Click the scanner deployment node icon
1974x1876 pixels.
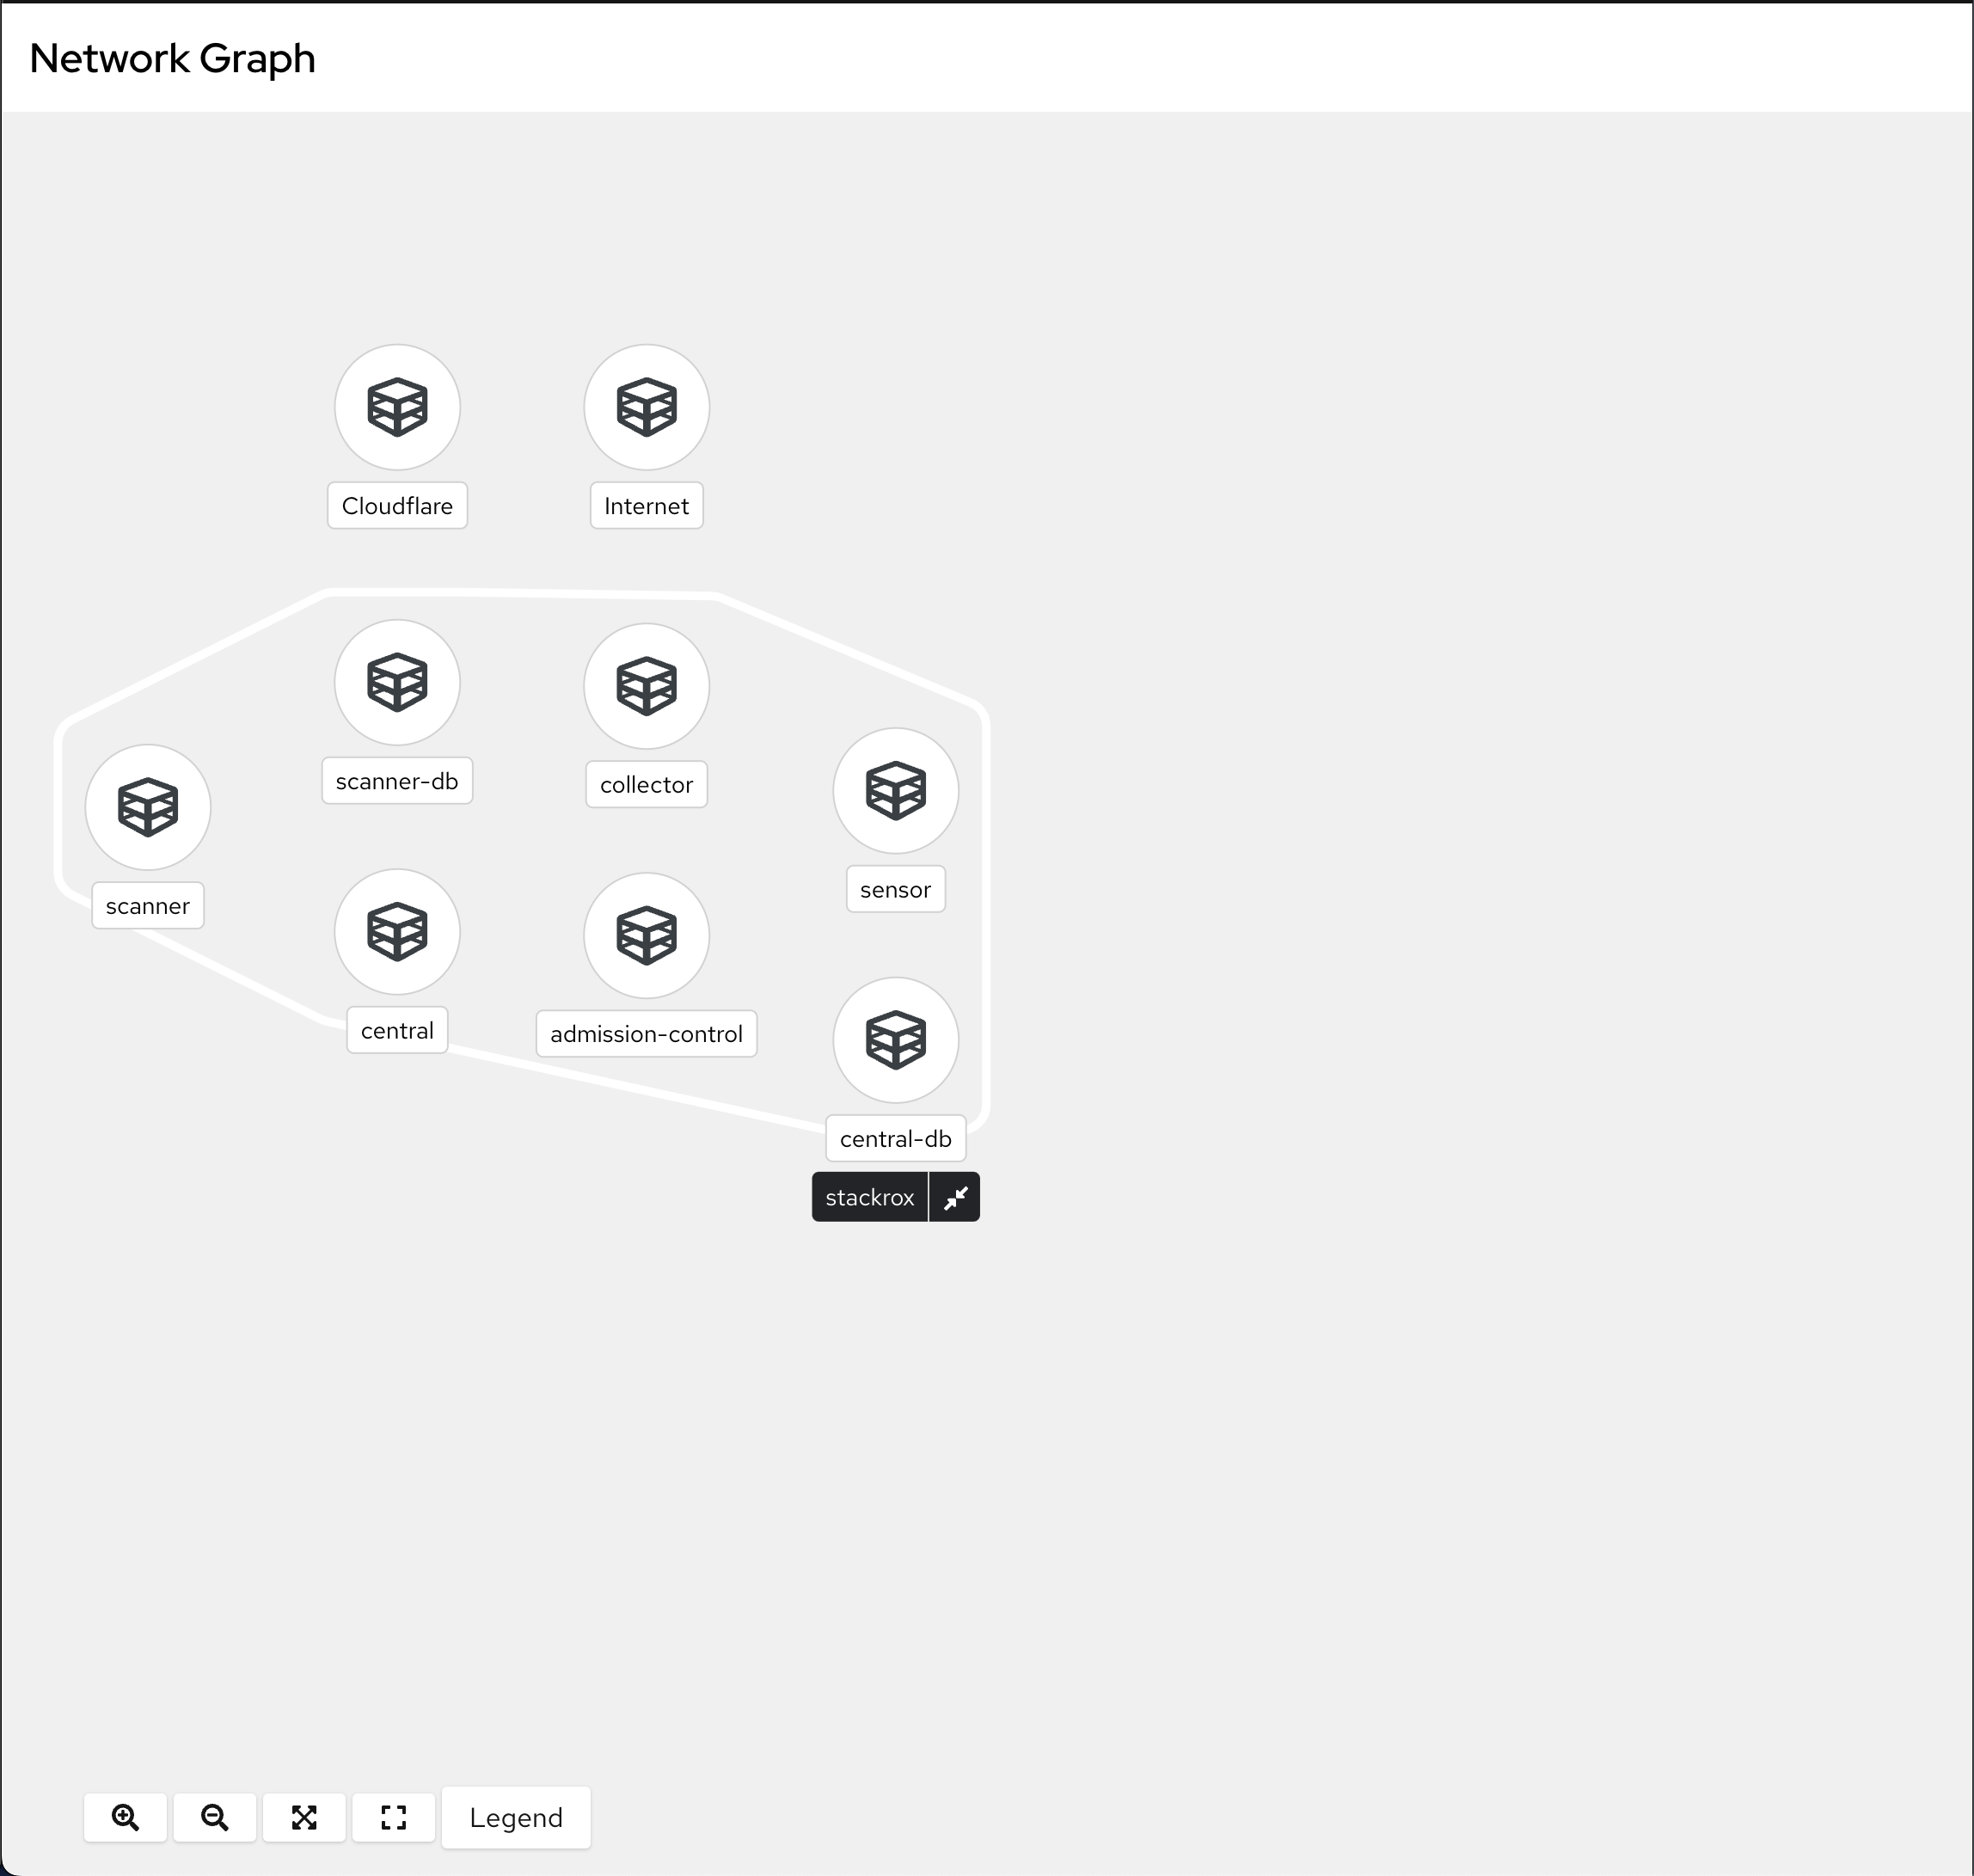coord(148,807)
